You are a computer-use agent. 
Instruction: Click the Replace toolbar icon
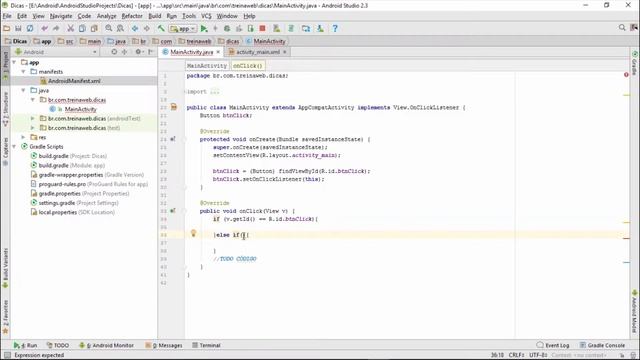coord(120,29)
